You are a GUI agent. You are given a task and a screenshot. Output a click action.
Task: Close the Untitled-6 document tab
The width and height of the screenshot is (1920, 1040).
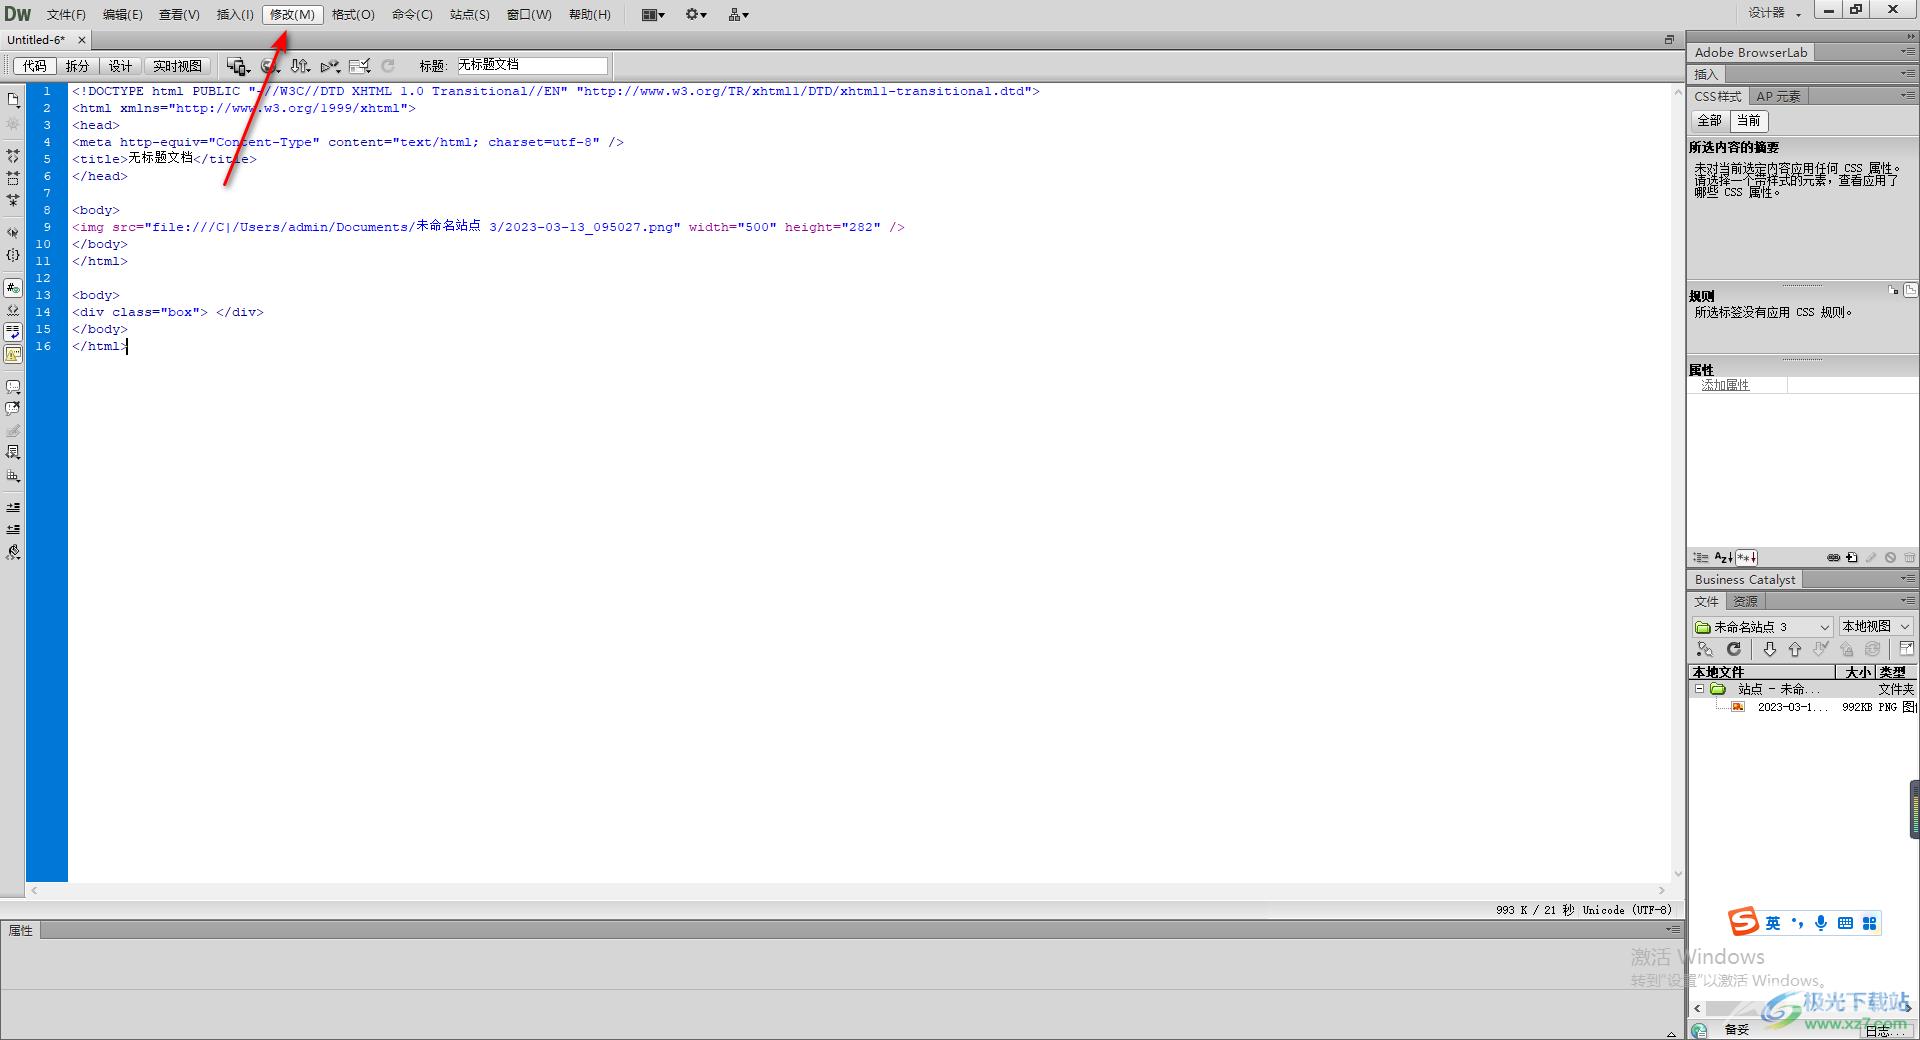(x=82, y=40)
